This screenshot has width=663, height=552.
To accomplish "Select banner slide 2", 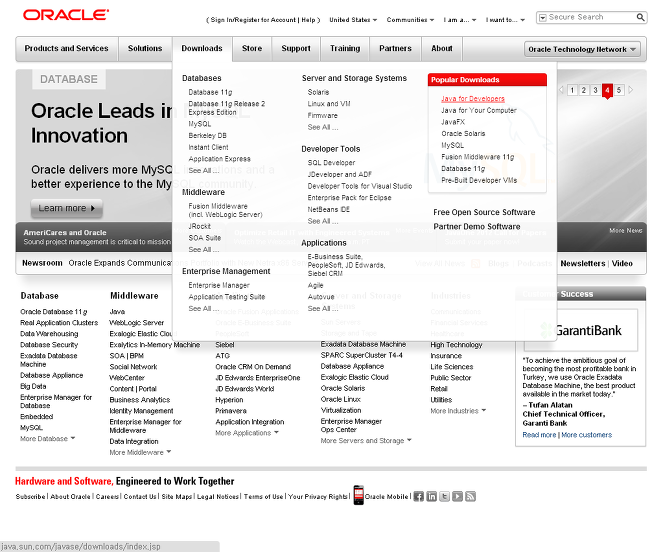I will point(584,90).
